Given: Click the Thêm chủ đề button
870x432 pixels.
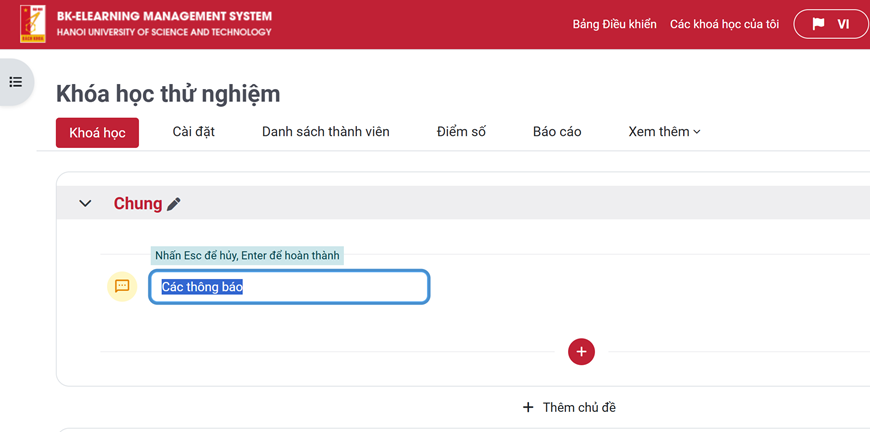Looking at the screenshot, I should click(569, 408).
